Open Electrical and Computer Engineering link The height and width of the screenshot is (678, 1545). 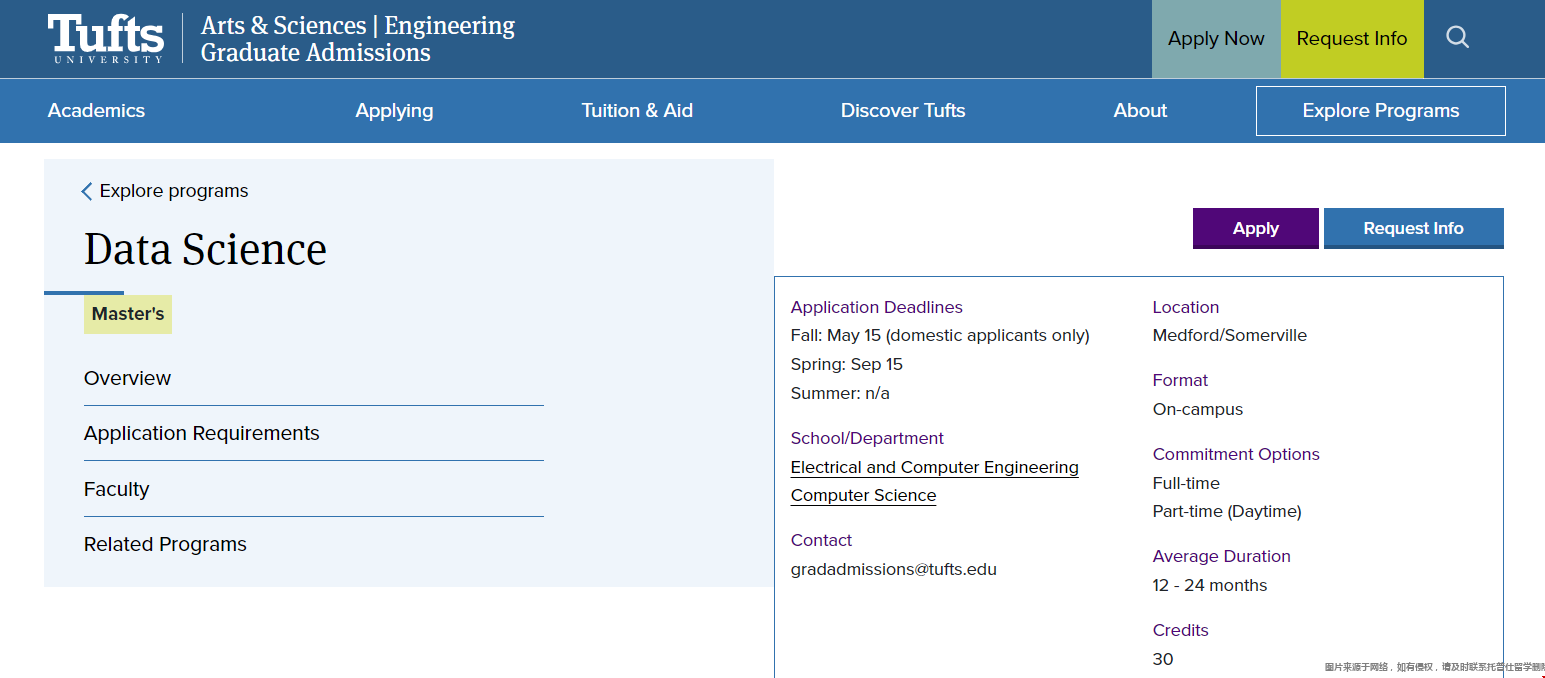[x=934, y=467]
